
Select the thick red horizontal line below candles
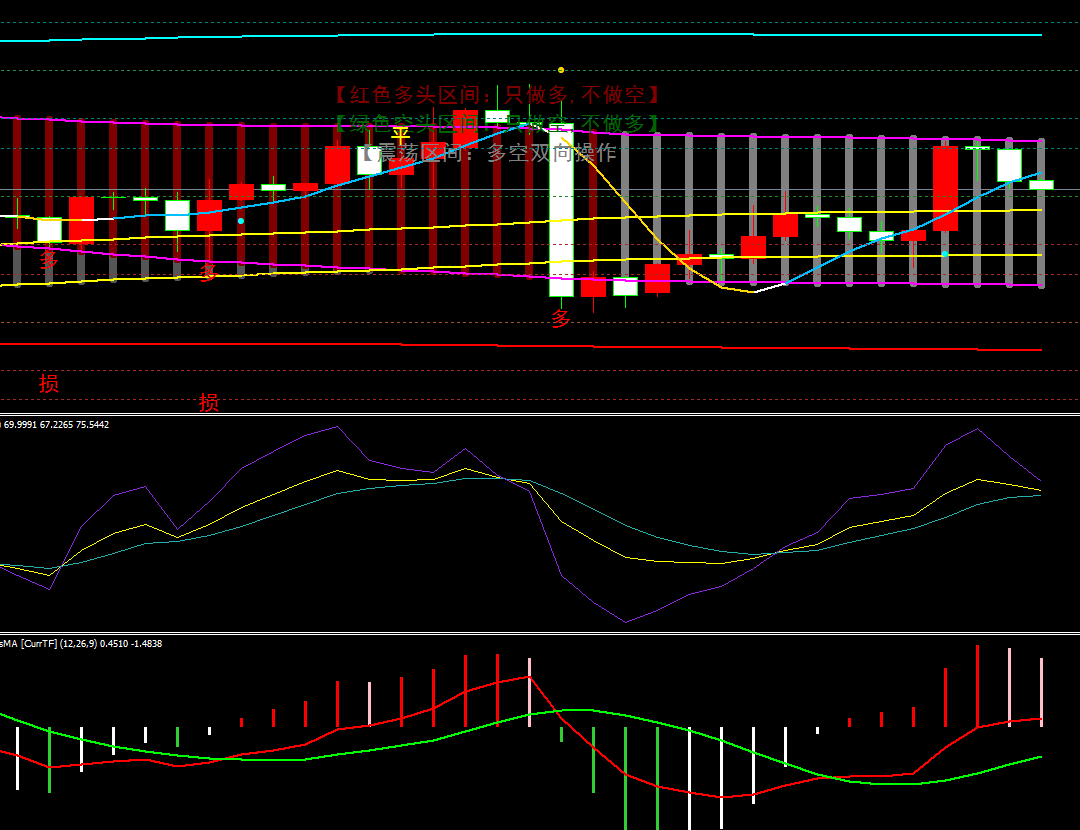click(500, 346)
